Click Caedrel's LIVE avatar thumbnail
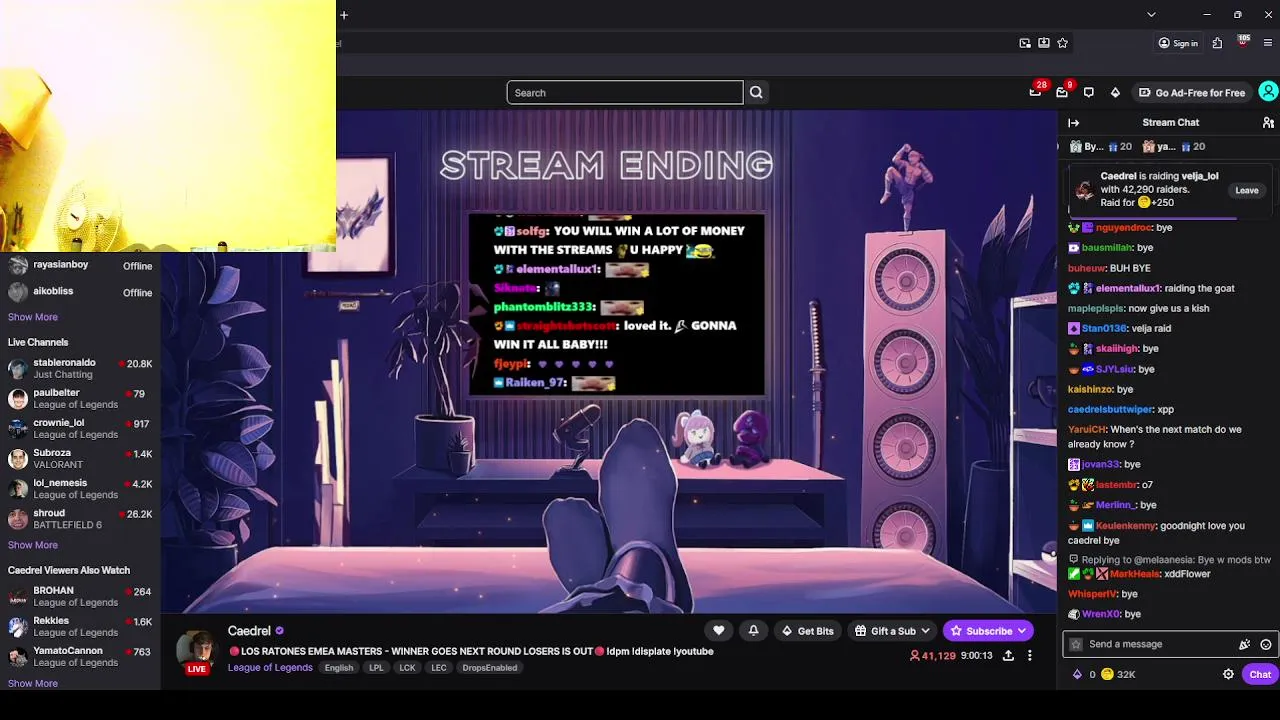The width and height of the screenshot is (1280, 720). [x=198, y=653]
